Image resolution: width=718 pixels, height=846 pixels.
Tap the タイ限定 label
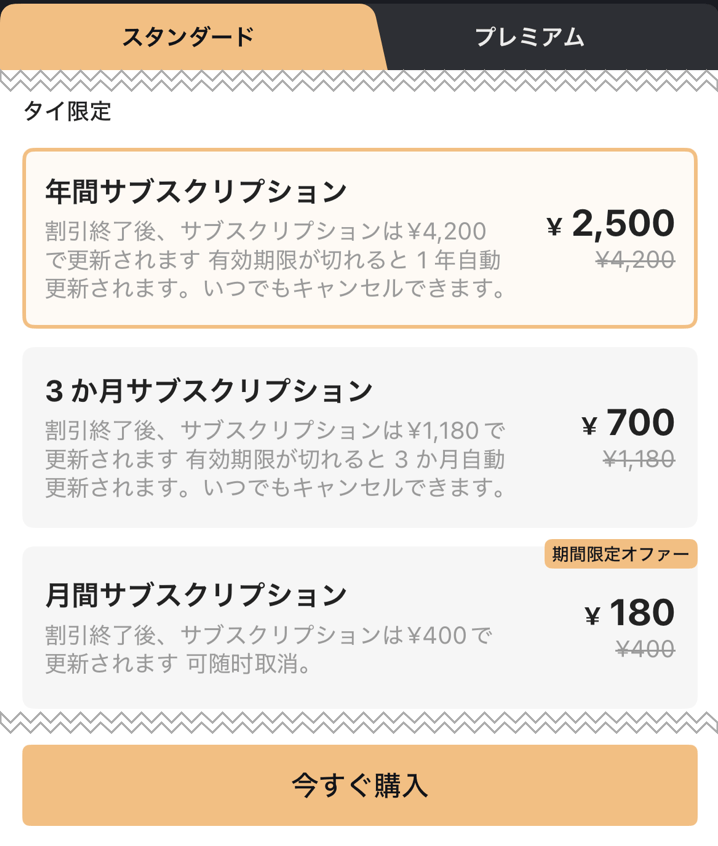tap(67, 112)
